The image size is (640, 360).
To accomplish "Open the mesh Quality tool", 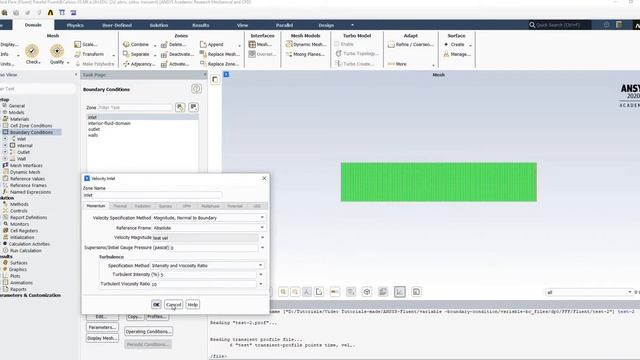I will click(57, 51).
